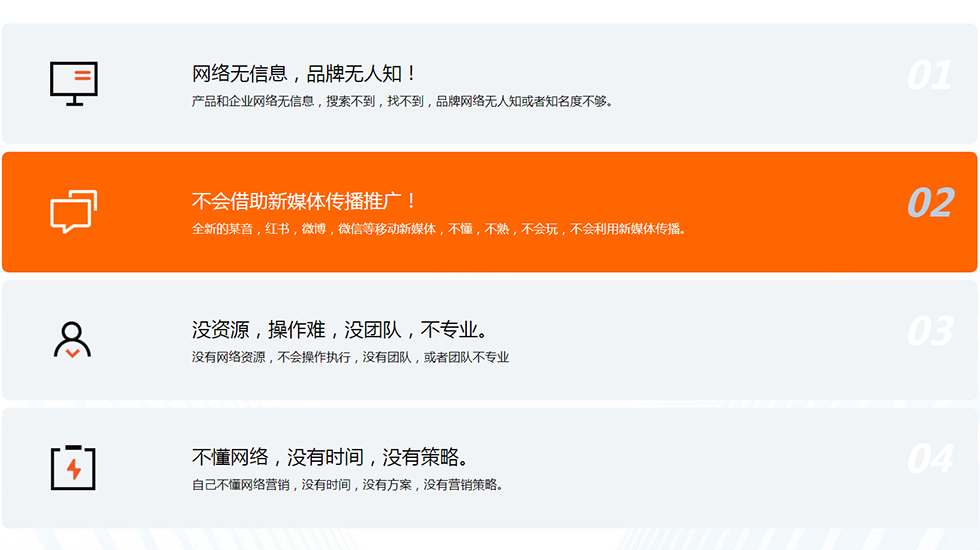This screenshot has height=550, width=980.
Task: Click the computer monitor icon
Action: click(x=74, y=84)
